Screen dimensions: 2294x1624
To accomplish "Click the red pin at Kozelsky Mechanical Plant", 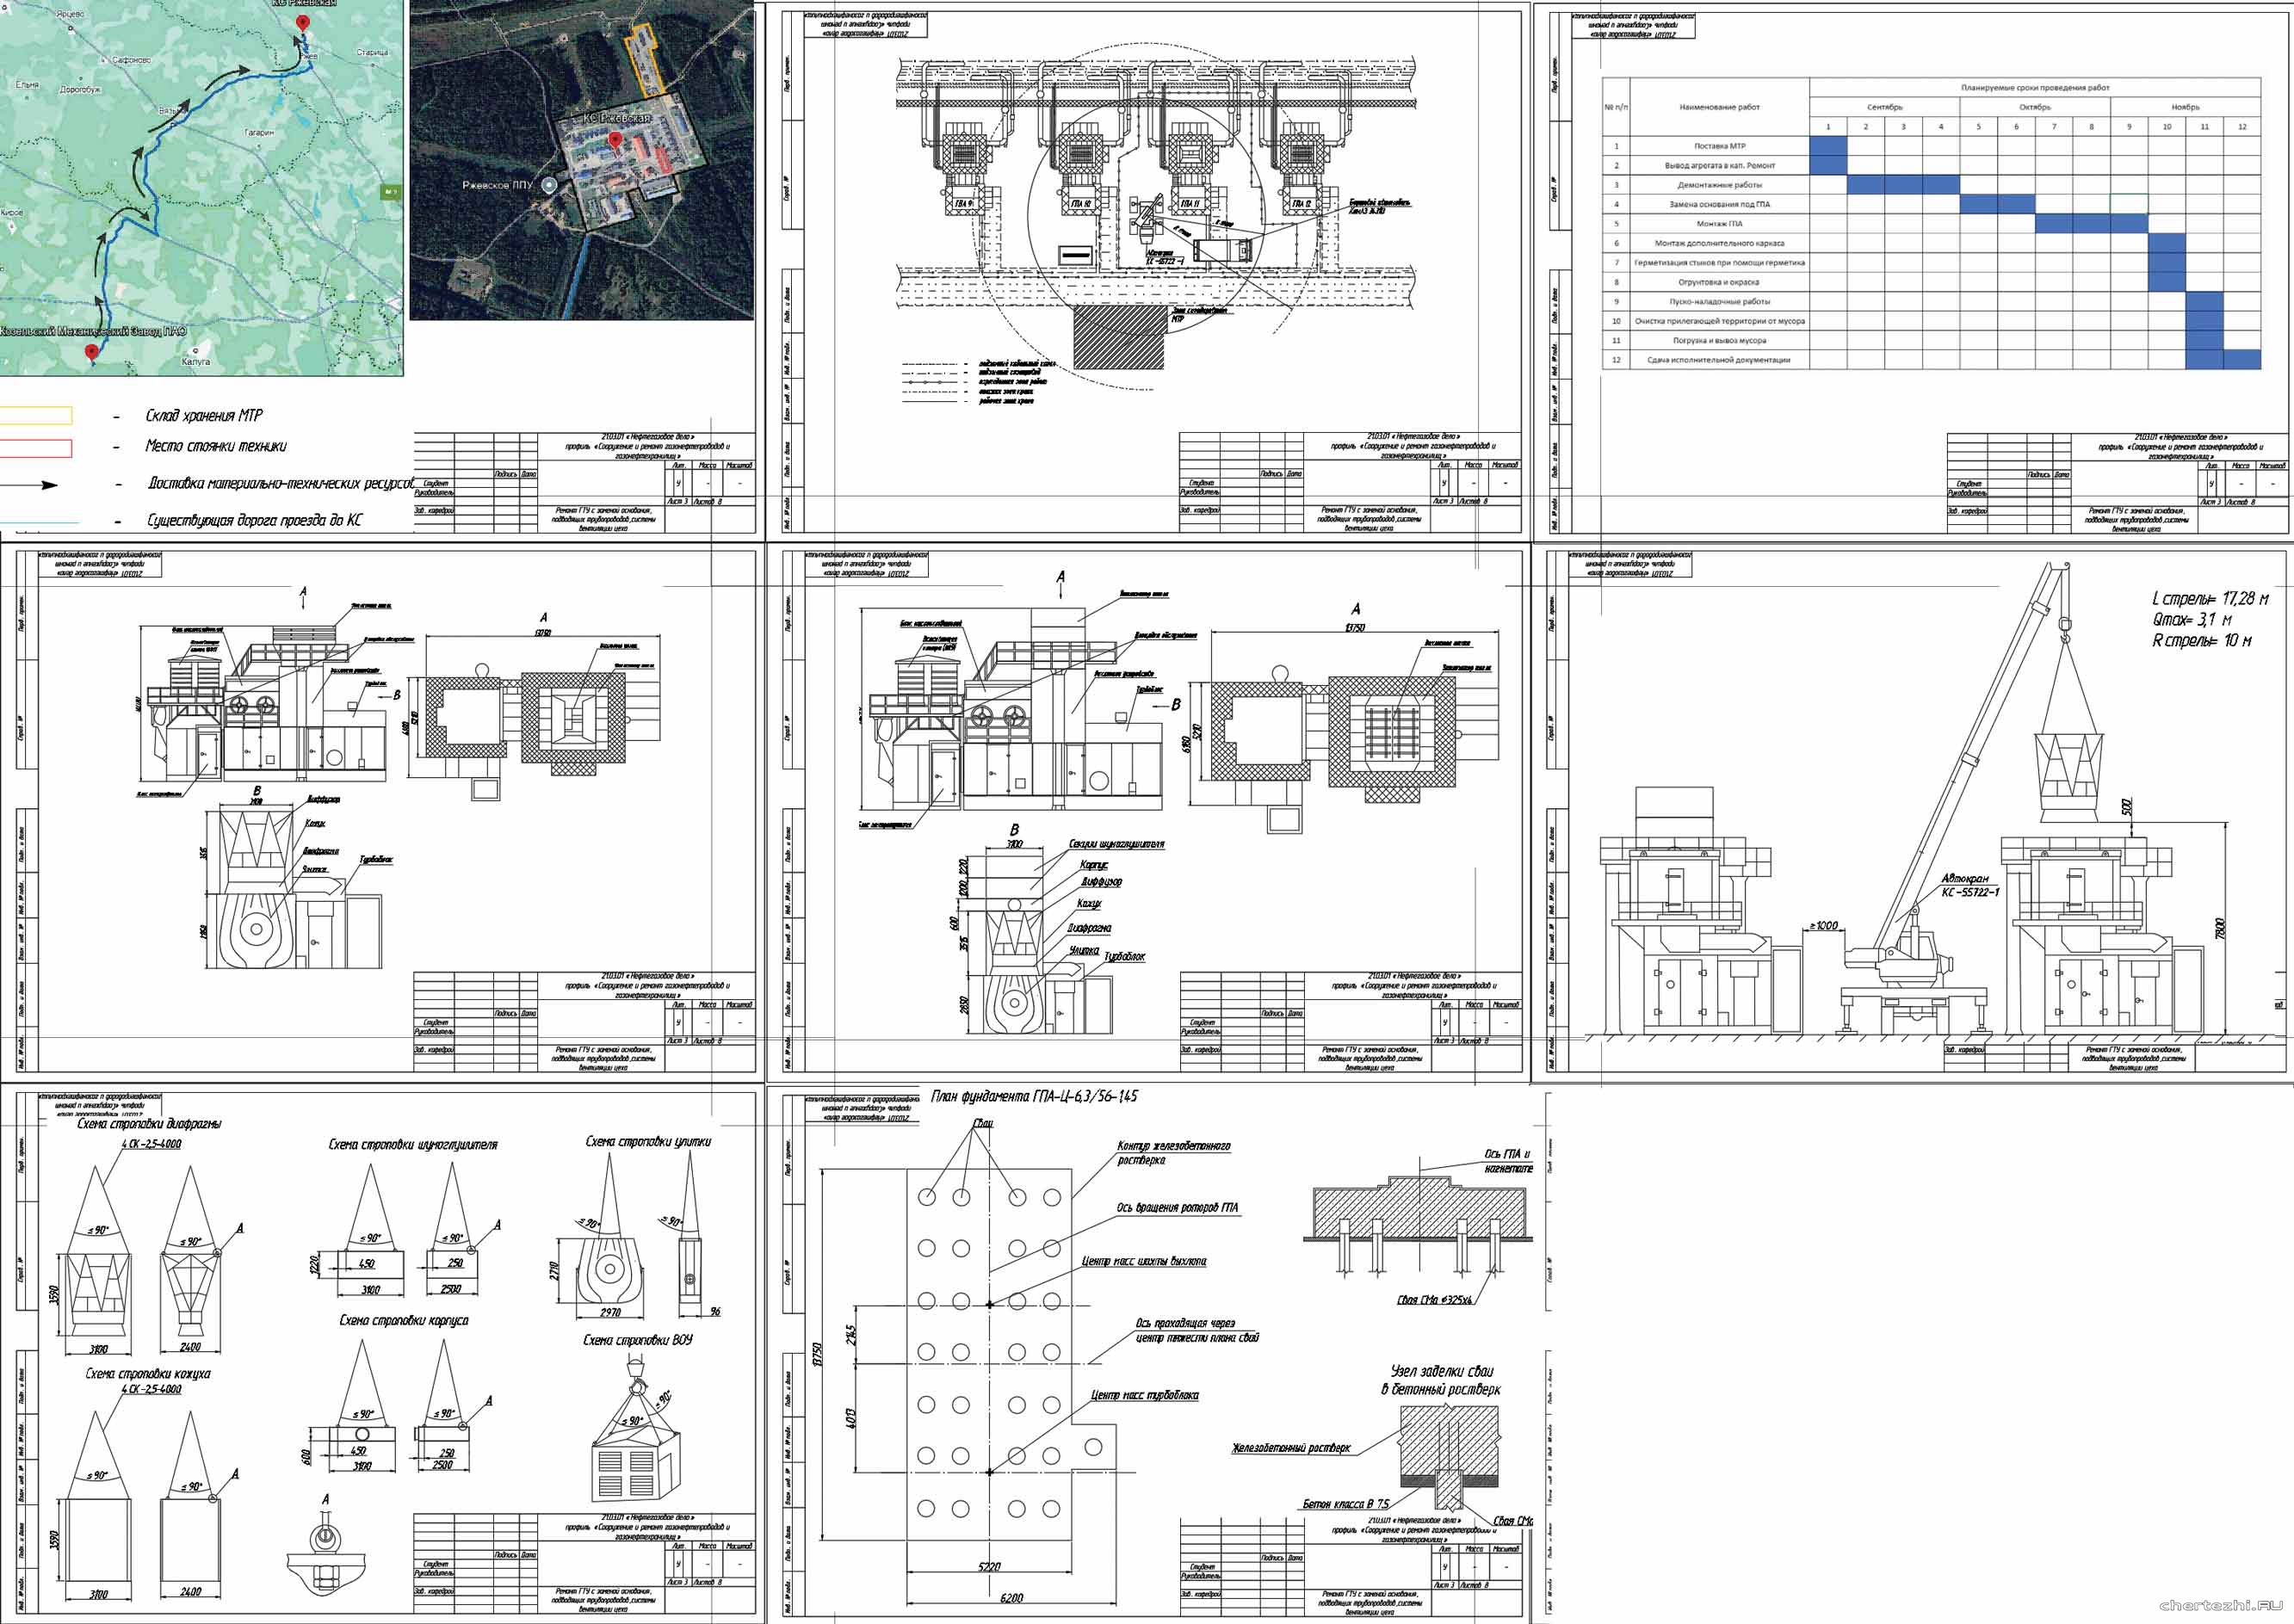I will point(92,351).
